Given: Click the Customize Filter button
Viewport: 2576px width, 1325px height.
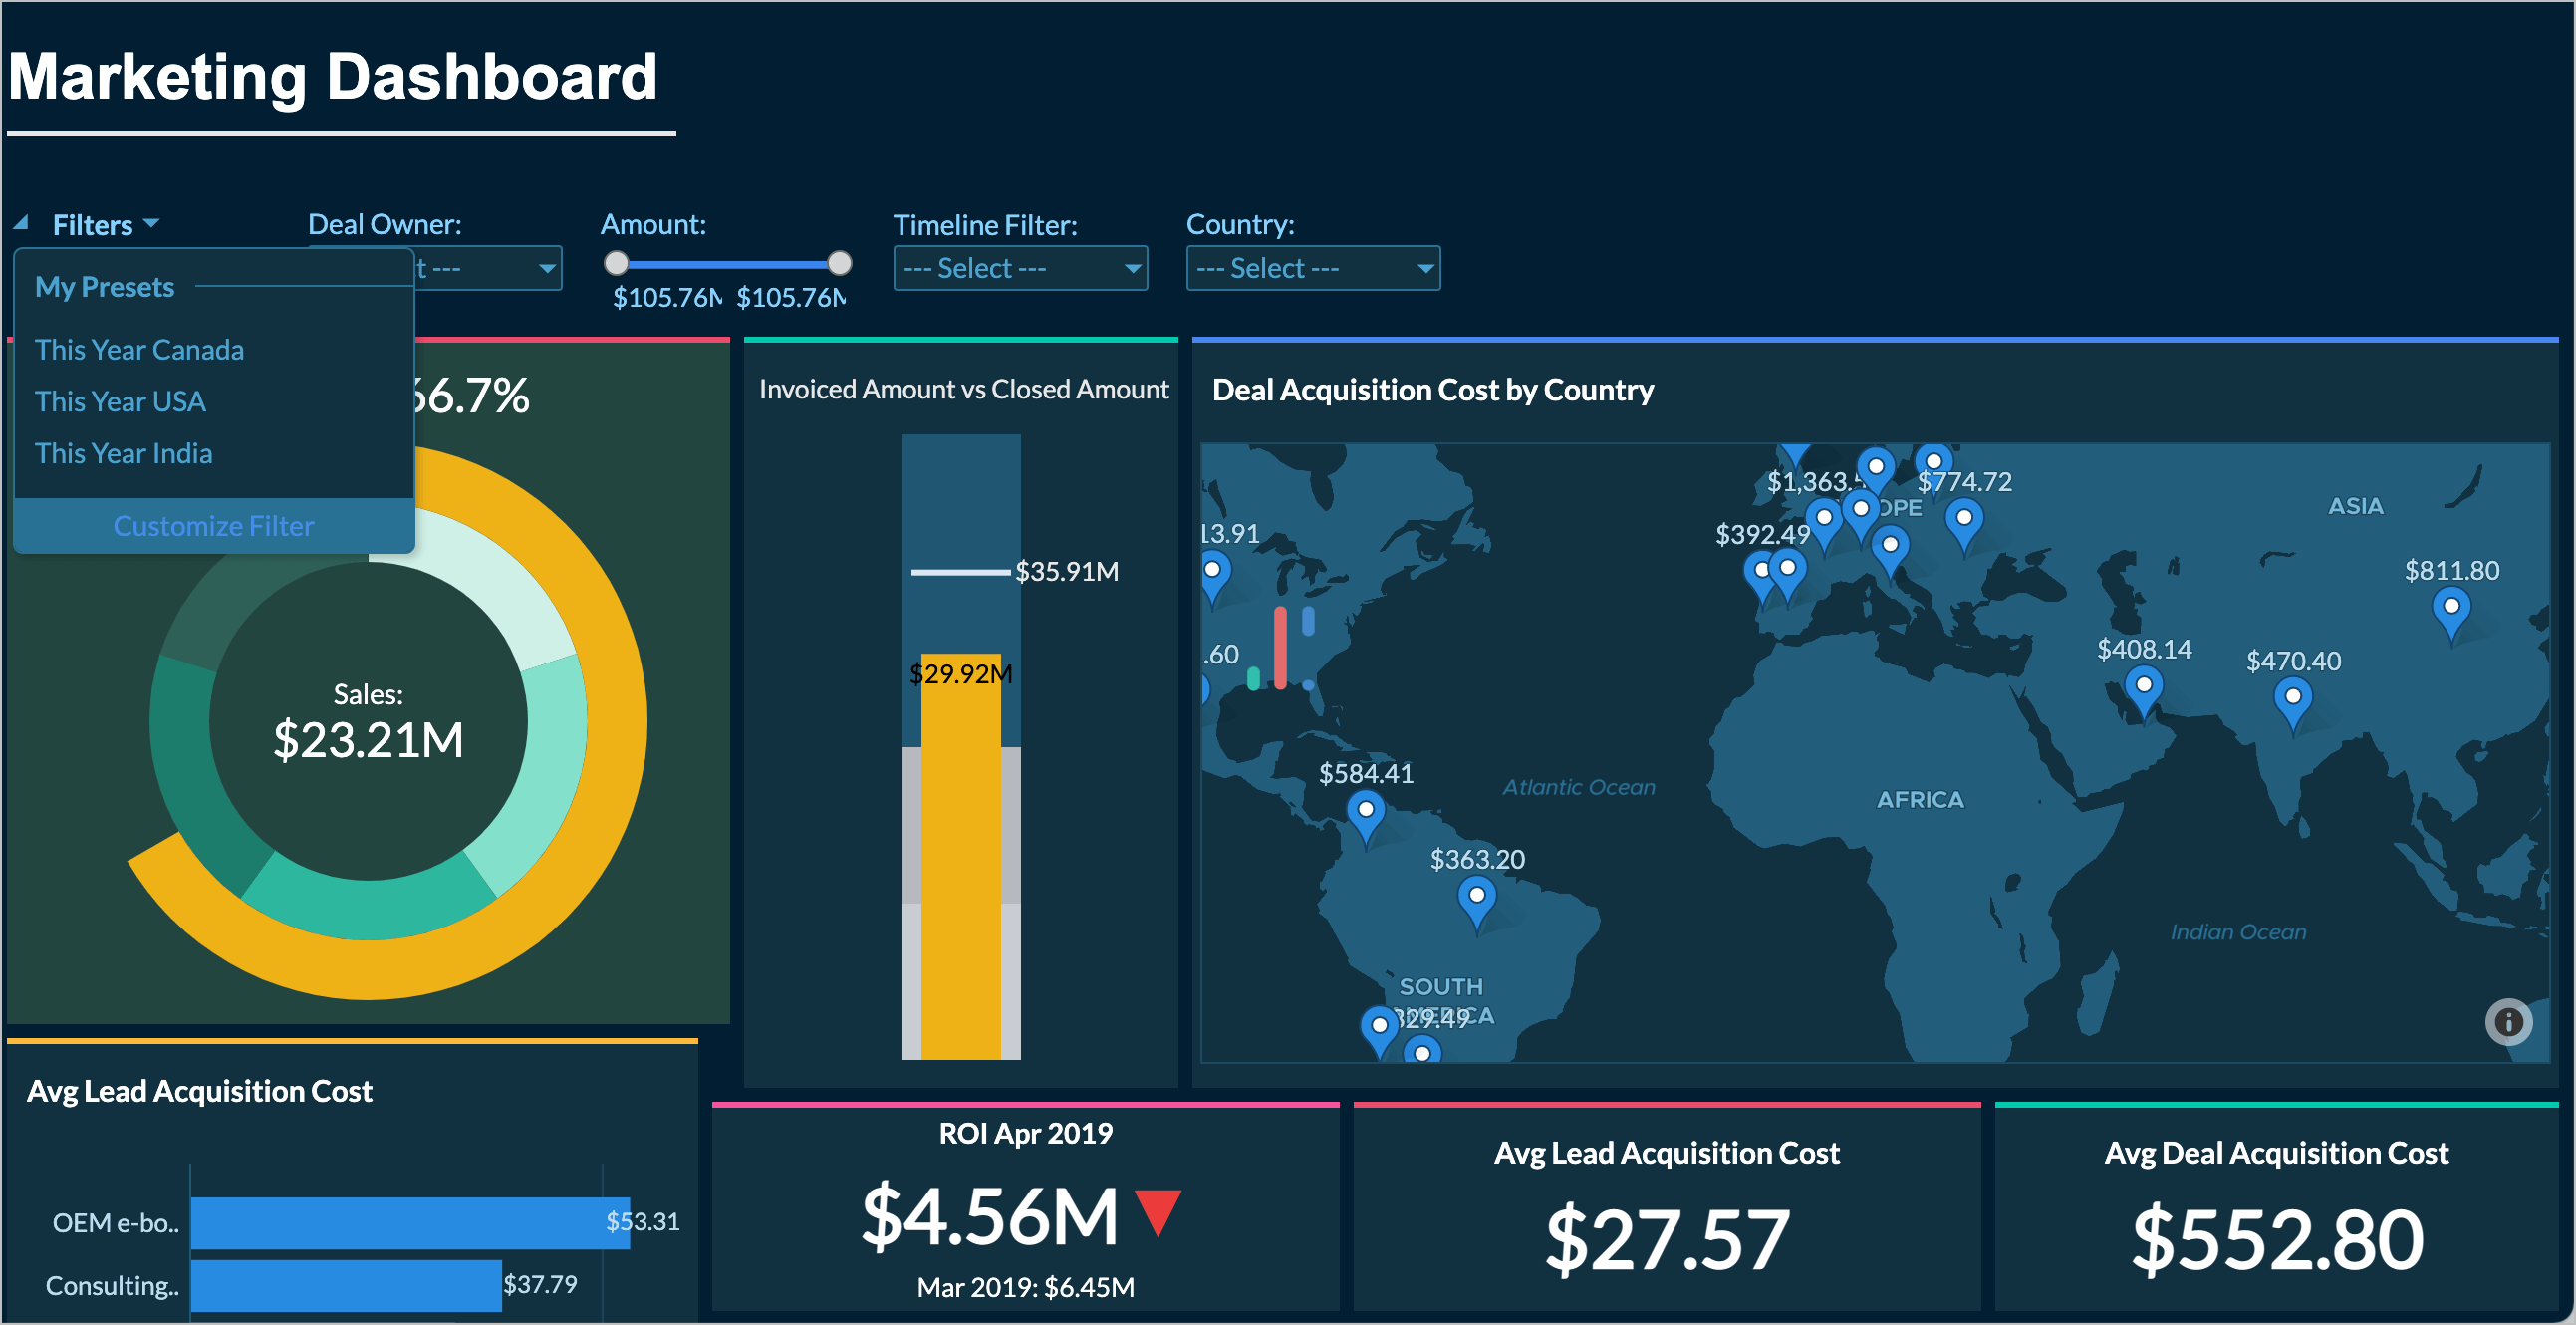Looking at the screenshot, I should point(213,526).
